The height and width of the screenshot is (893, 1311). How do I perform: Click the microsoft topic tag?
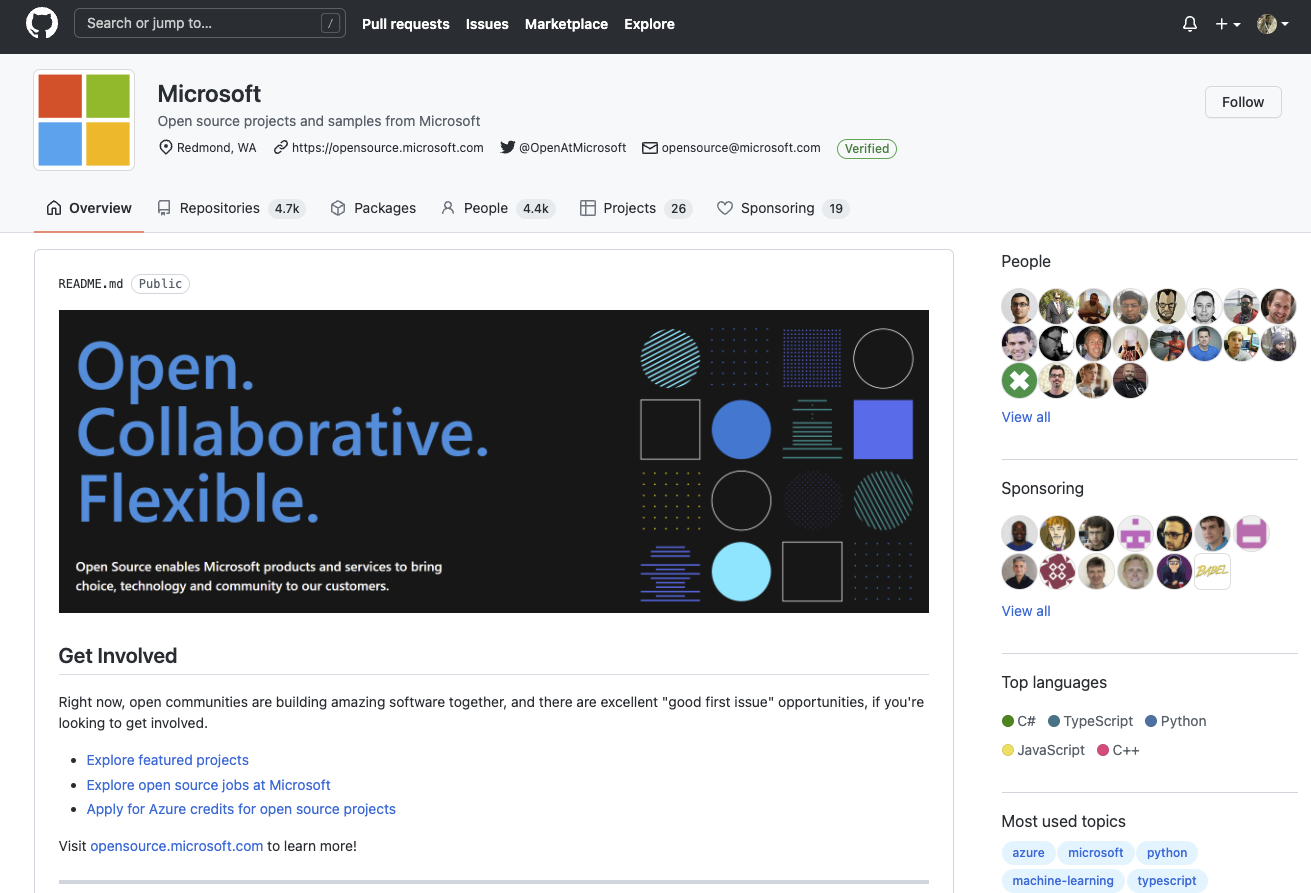pos(1096,853)
